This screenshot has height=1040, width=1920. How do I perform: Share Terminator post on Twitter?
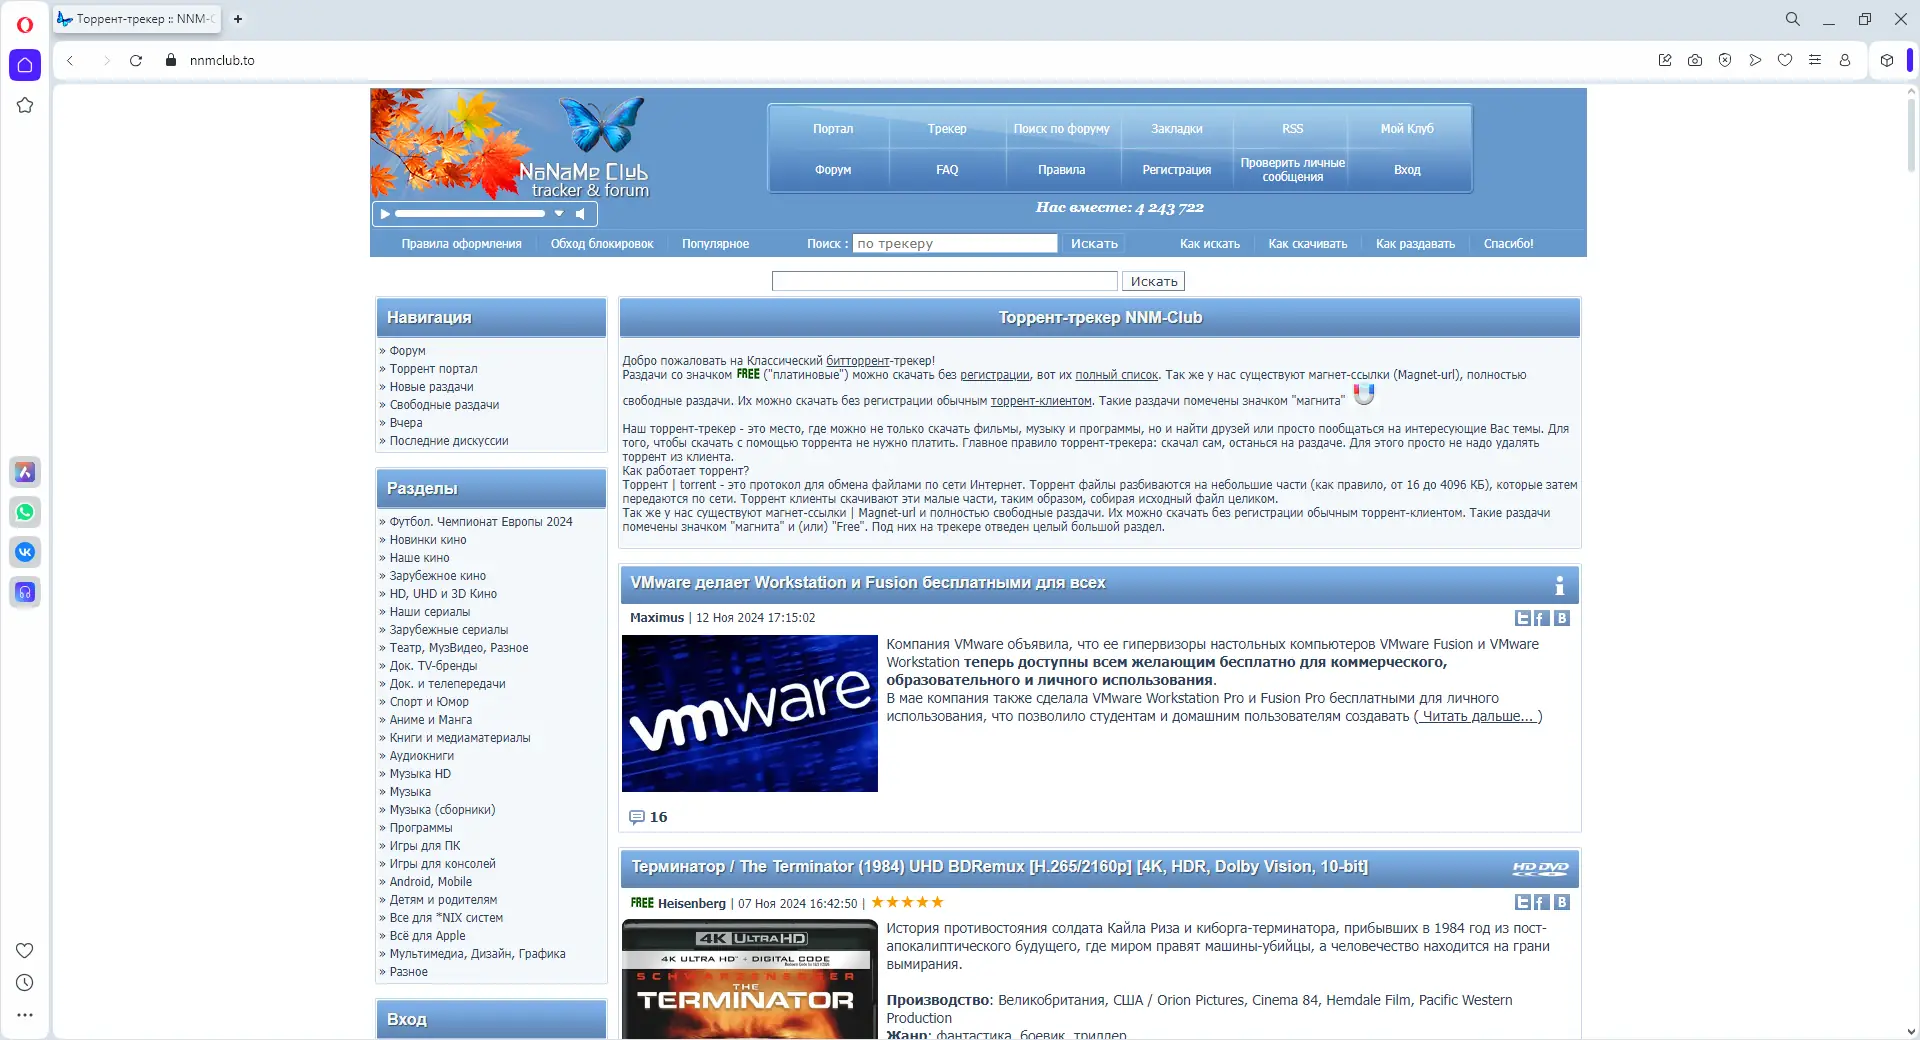tap(1523, 902)
